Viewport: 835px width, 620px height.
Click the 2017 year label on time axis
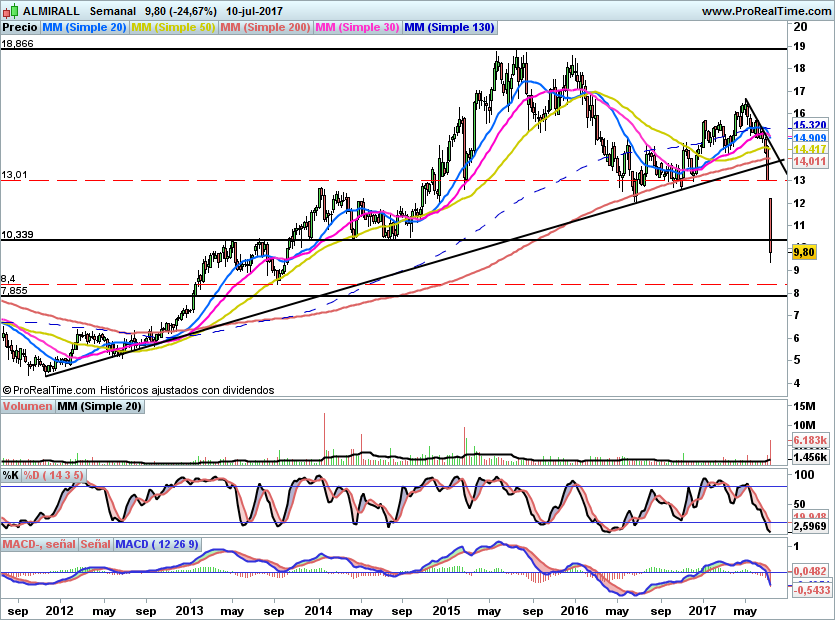pos(702,611)
